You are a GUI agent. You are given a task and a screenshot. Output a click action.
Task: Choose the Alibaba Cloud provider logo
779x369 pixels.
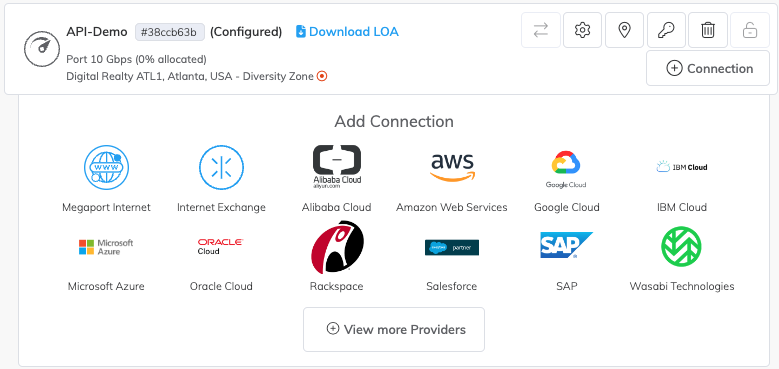[x=337, y=167]
